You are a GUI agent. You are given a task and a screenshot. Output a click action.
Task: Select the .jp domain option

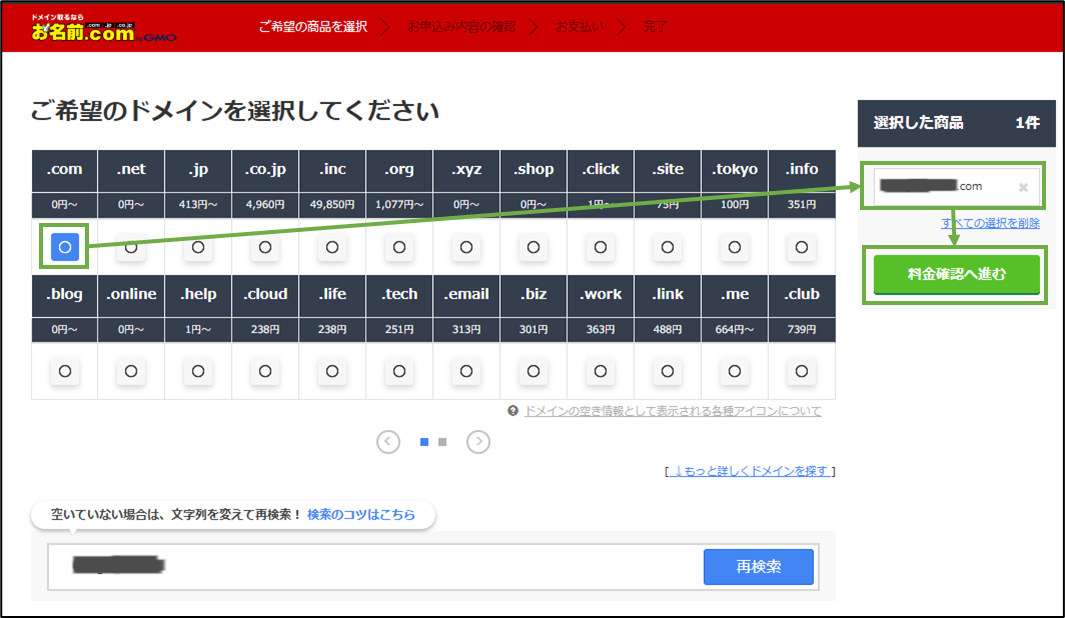(x=198, y=247)
